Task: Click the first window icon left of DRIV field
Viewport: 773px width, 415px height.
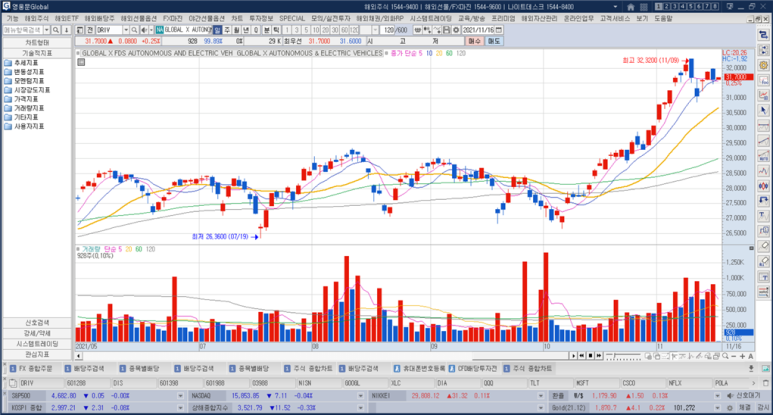Action: coord(80,30)
